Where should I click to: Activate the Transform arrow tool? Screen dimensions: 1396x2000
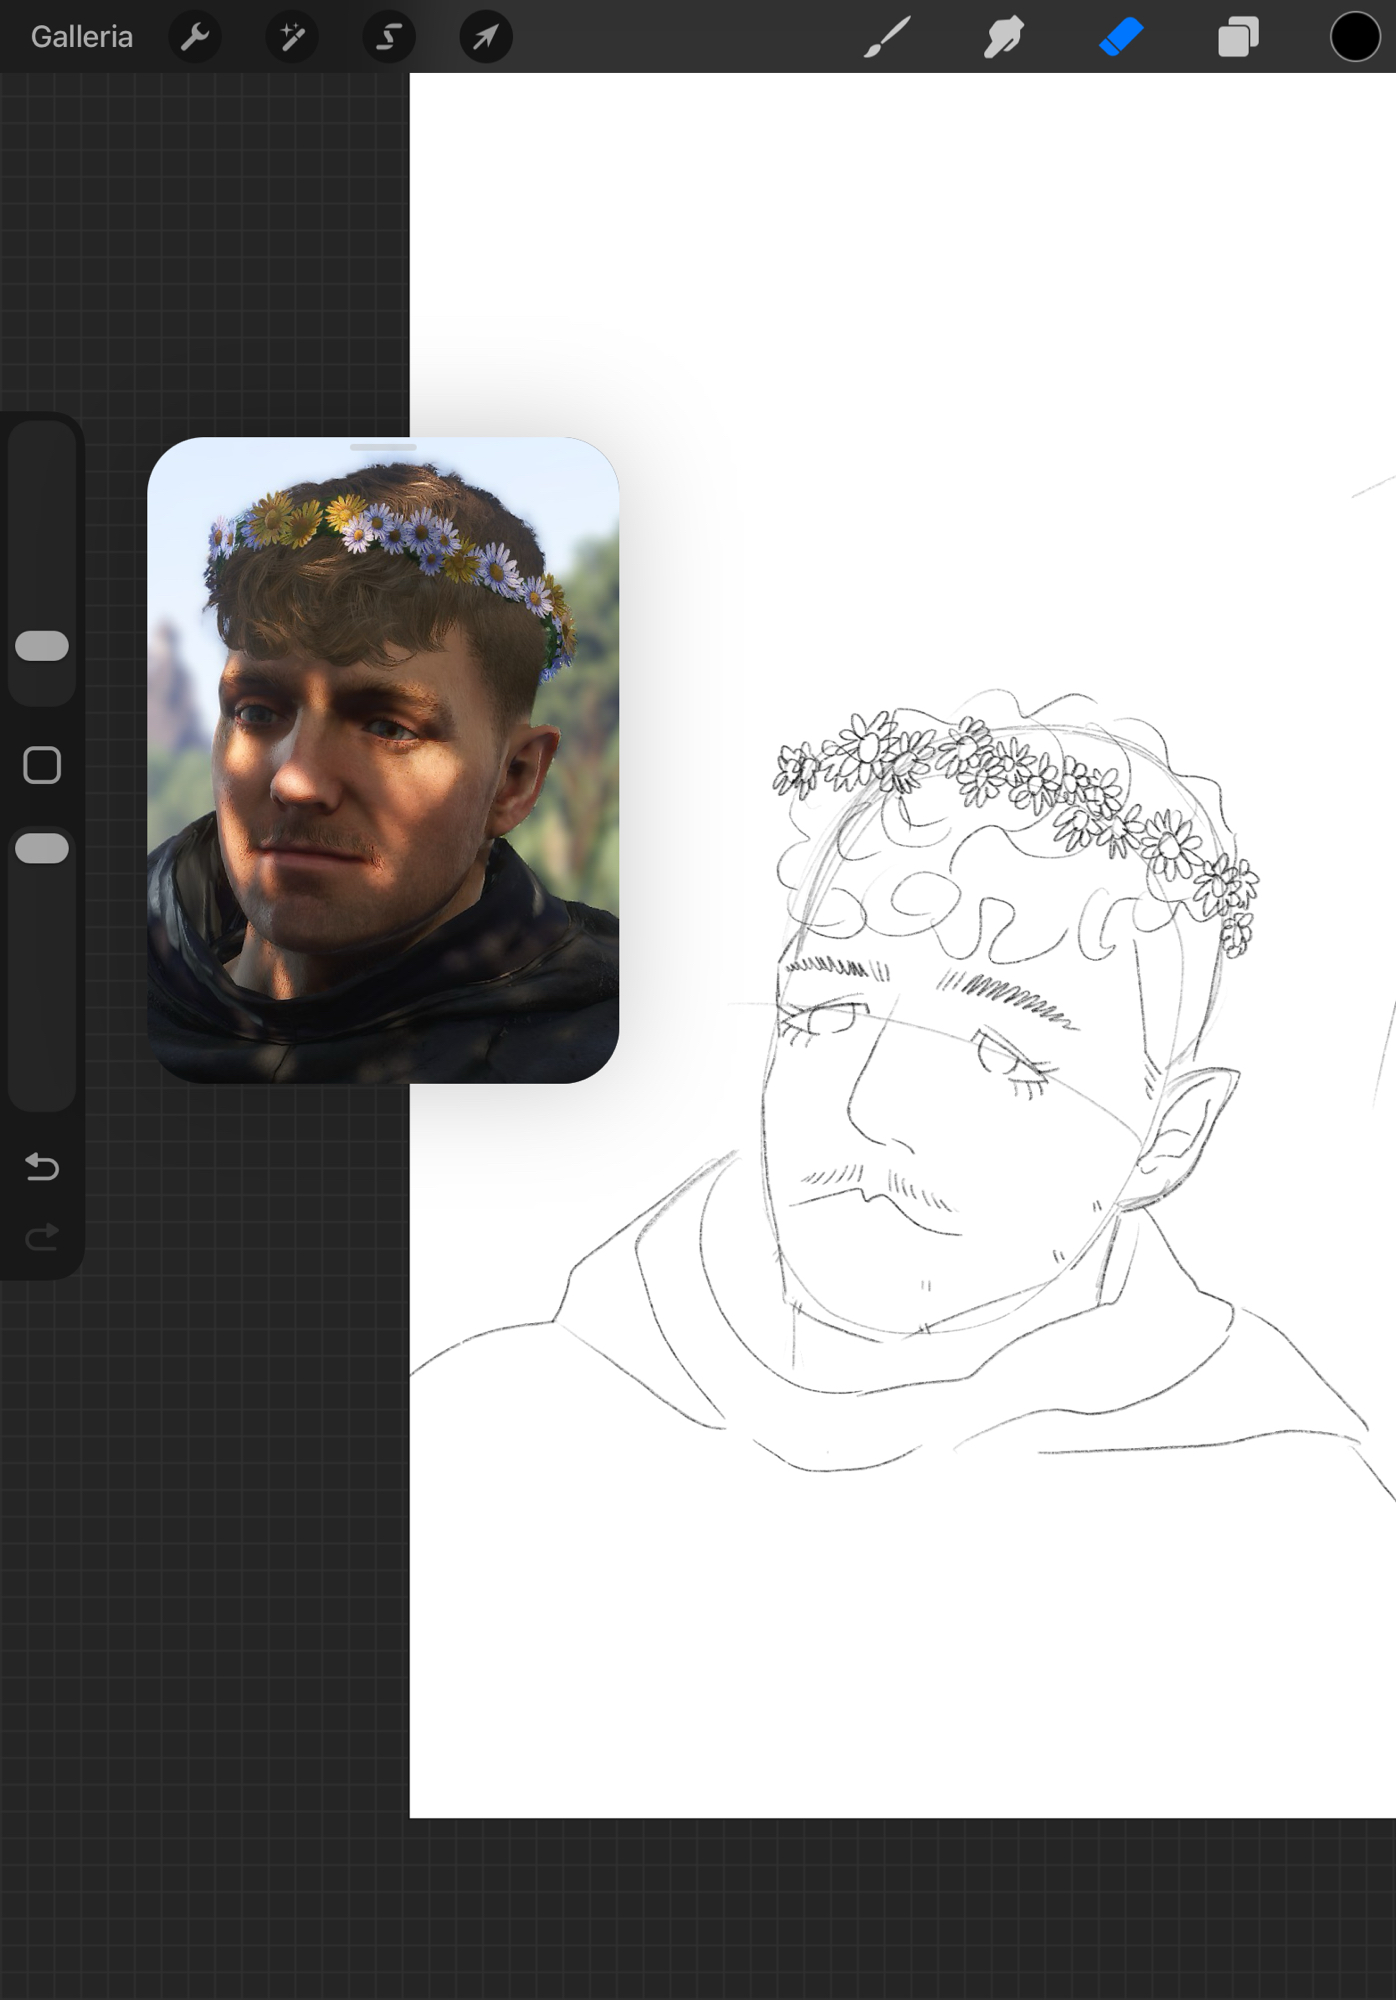click(486, 37)
